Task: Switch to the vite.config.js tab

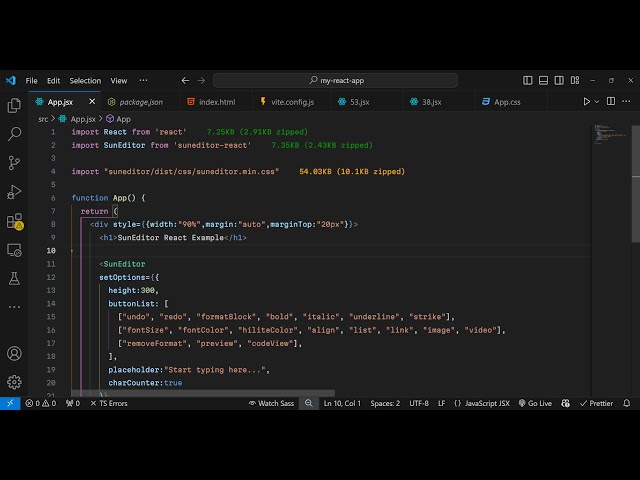Action: [x=291, y=102]
